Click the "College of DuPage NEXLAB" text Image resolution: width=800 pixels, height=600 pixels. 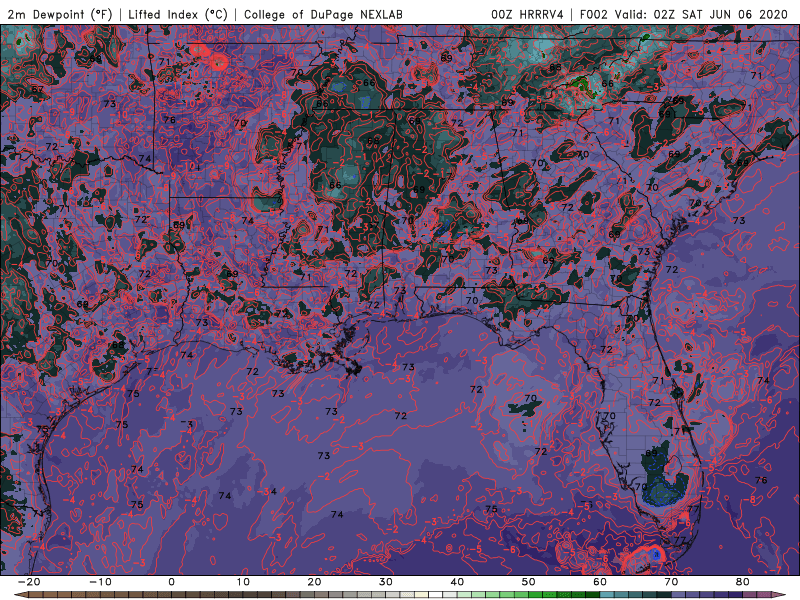(x=323, y=15)
